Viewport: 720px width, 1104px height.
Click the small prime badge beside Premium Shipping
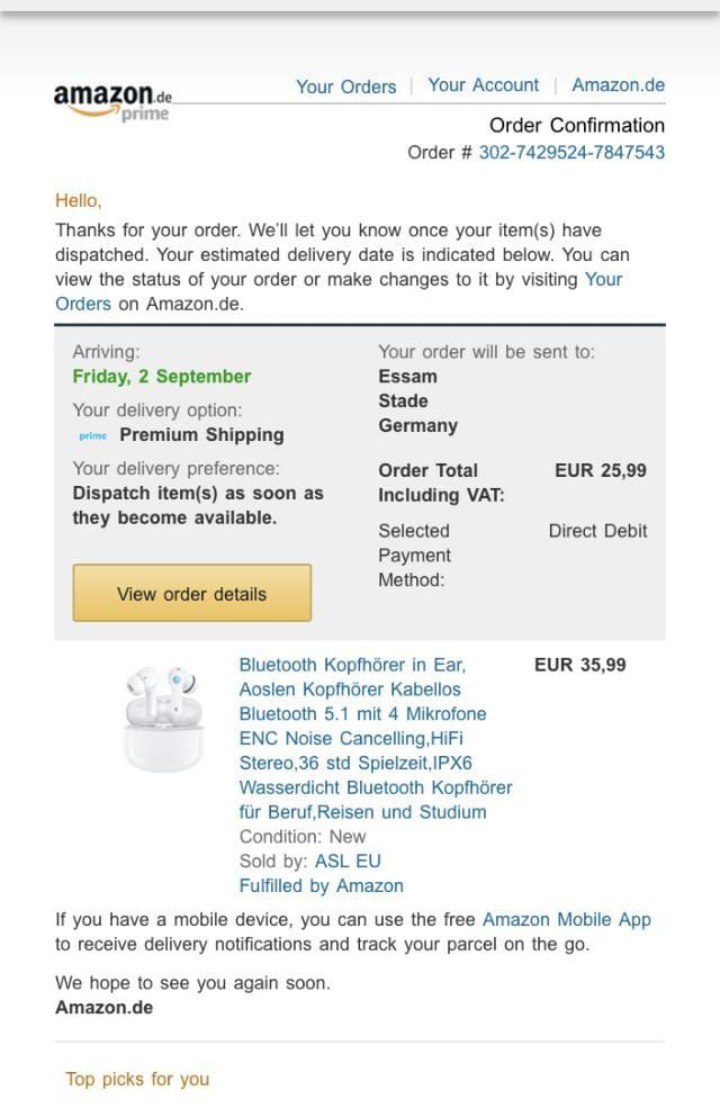tap(92, 436)
